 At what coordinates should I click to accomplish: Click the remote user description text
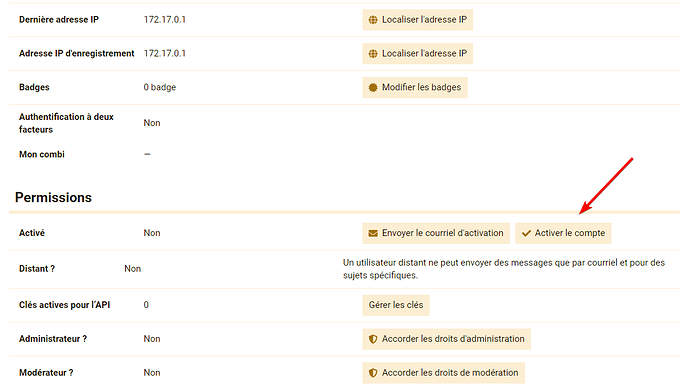click(504, 269)
